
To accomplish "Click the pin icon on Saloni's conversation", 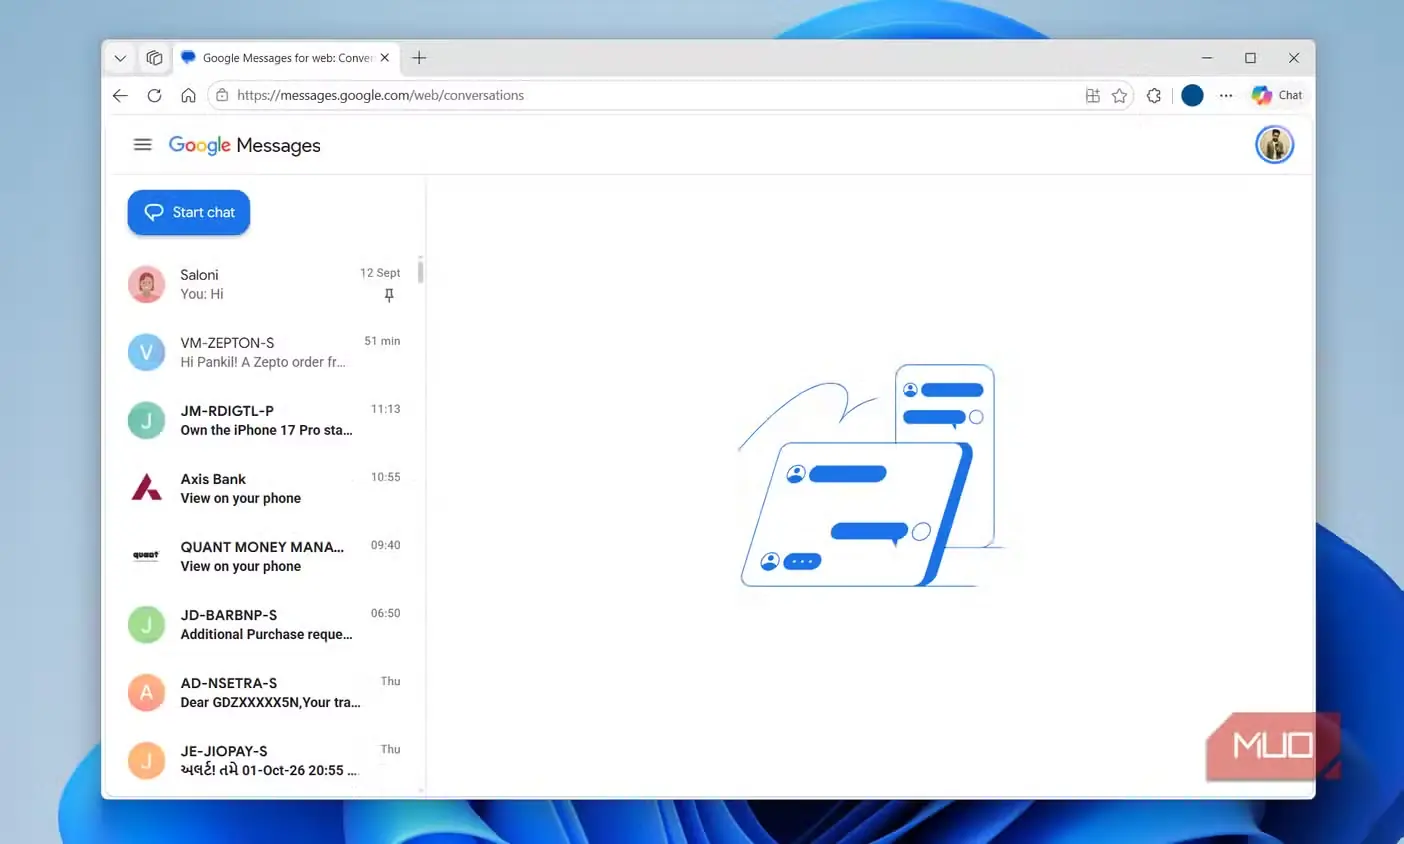I will click(389, 295).
